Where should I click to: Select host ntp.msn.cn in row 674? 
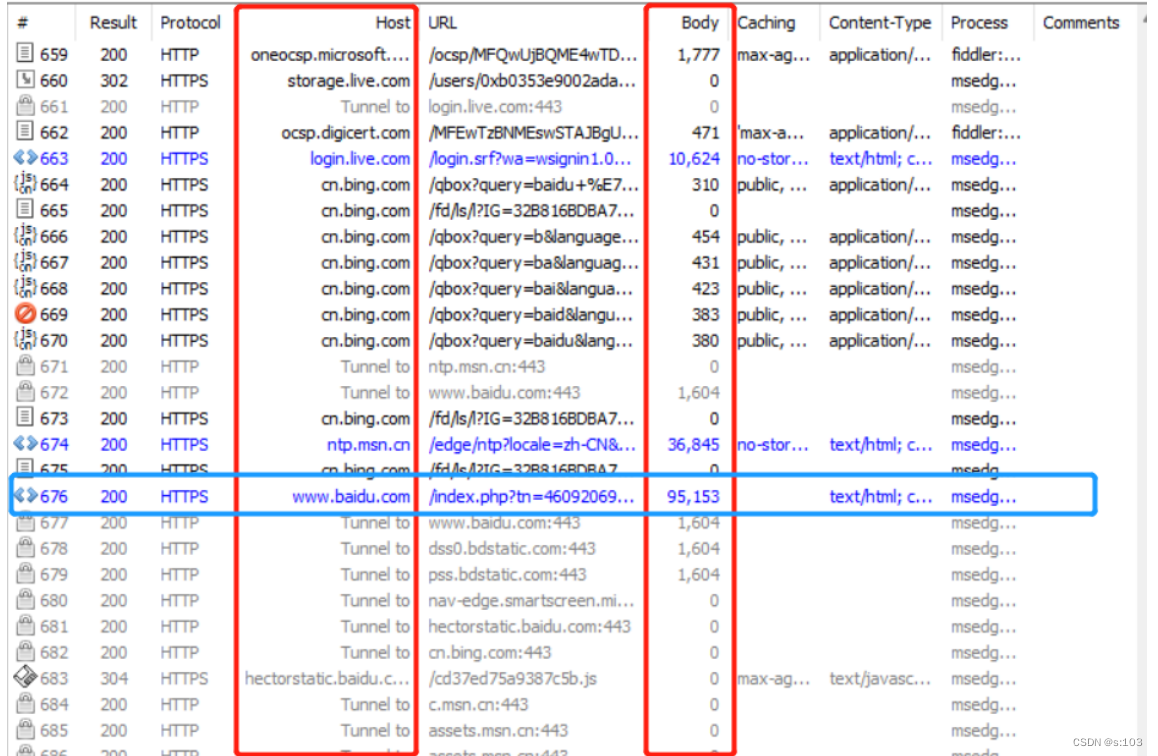click(x=368, y=444)
